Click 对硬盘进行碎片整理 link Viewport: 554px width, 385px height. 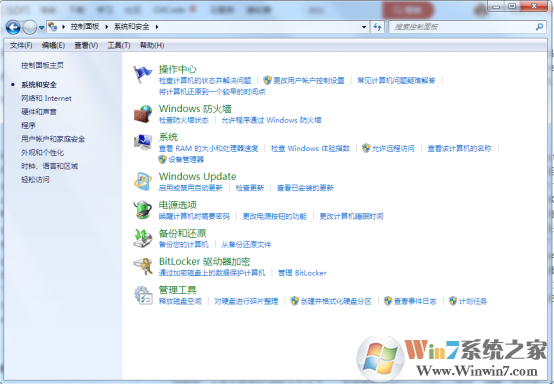click(x=246, y=301)
